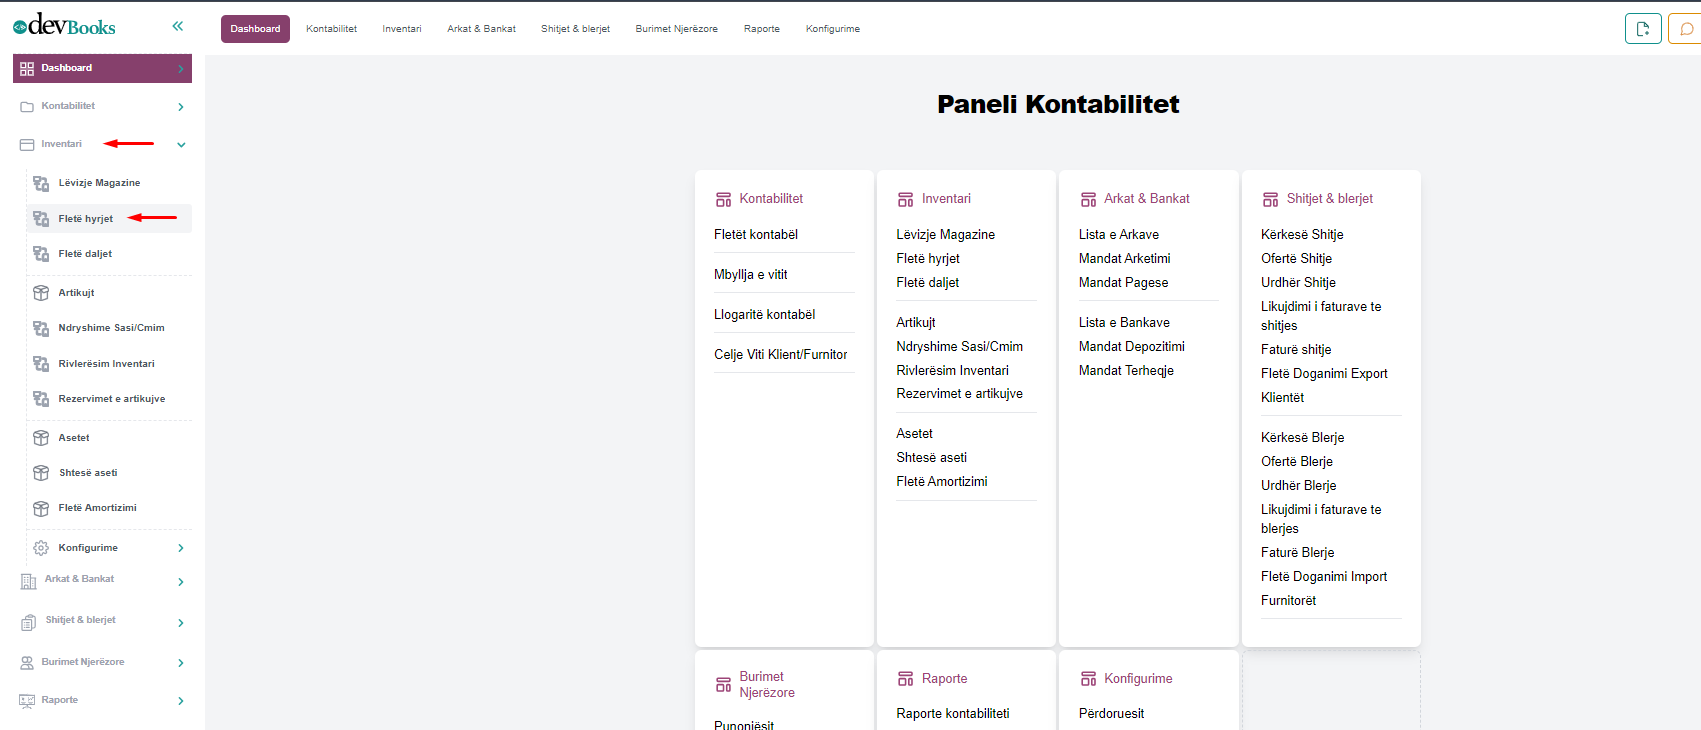Expand the Kontabilitet sidebar section
The image size is (1701, 730).
tap(181, 107)
